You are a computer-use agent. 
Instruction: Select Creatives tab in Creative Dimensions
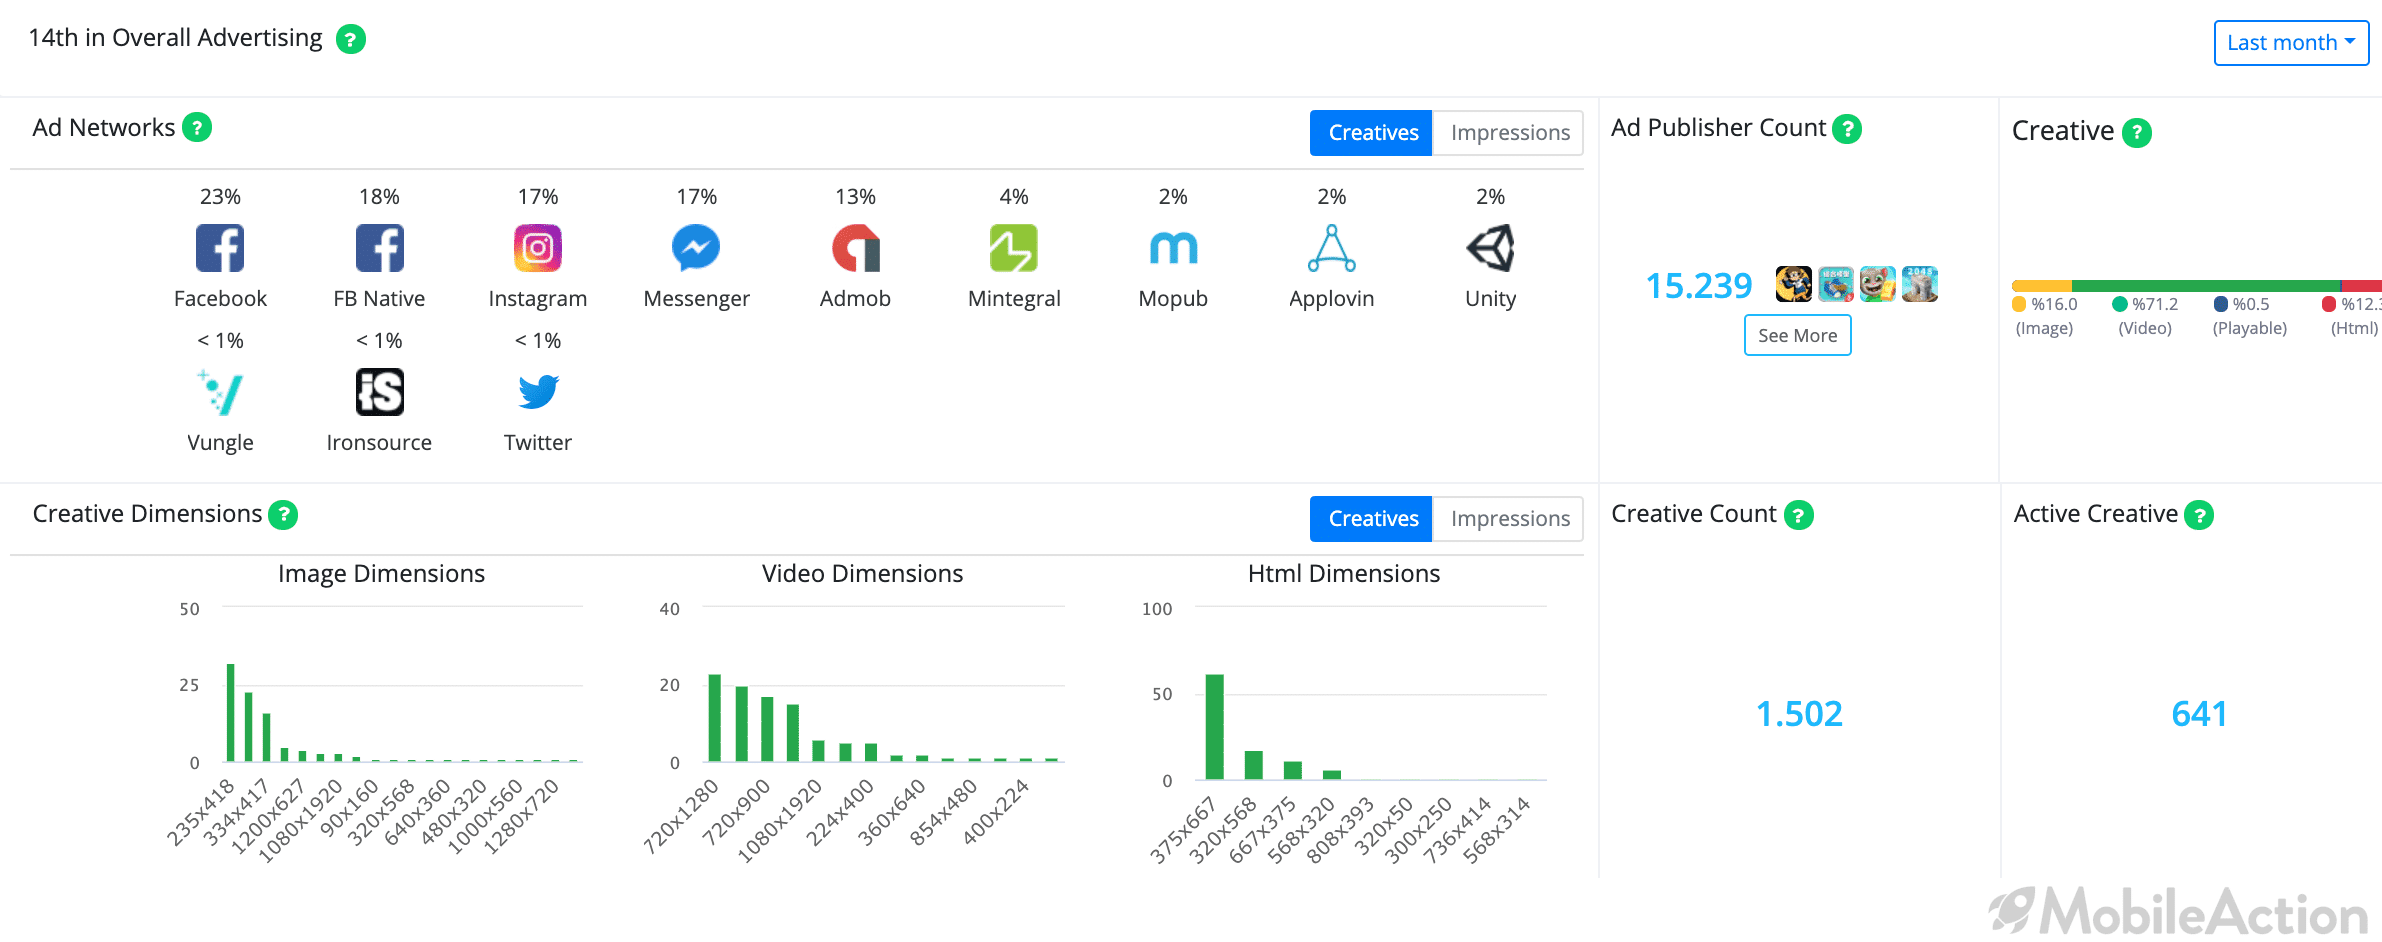1371,519
